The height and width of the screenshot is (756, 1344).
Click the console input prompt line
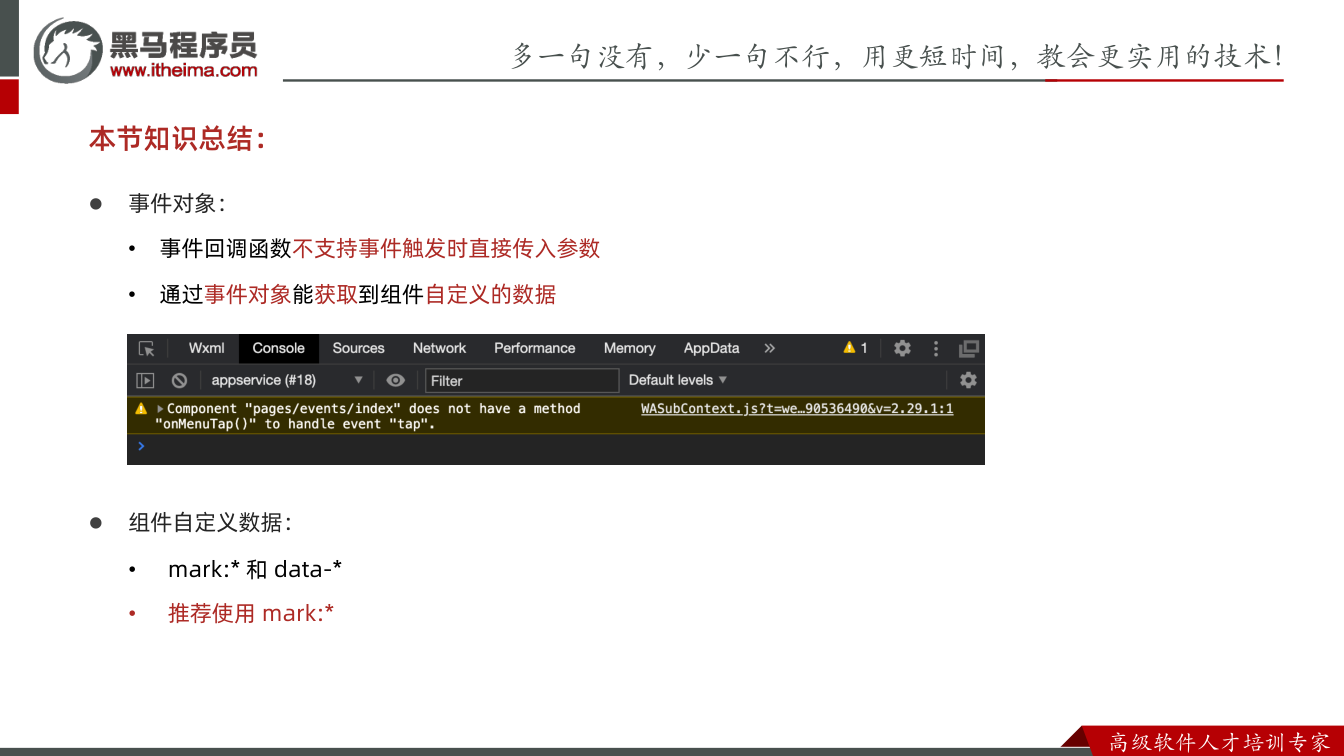pyautogui.click(x=556, y=447)
